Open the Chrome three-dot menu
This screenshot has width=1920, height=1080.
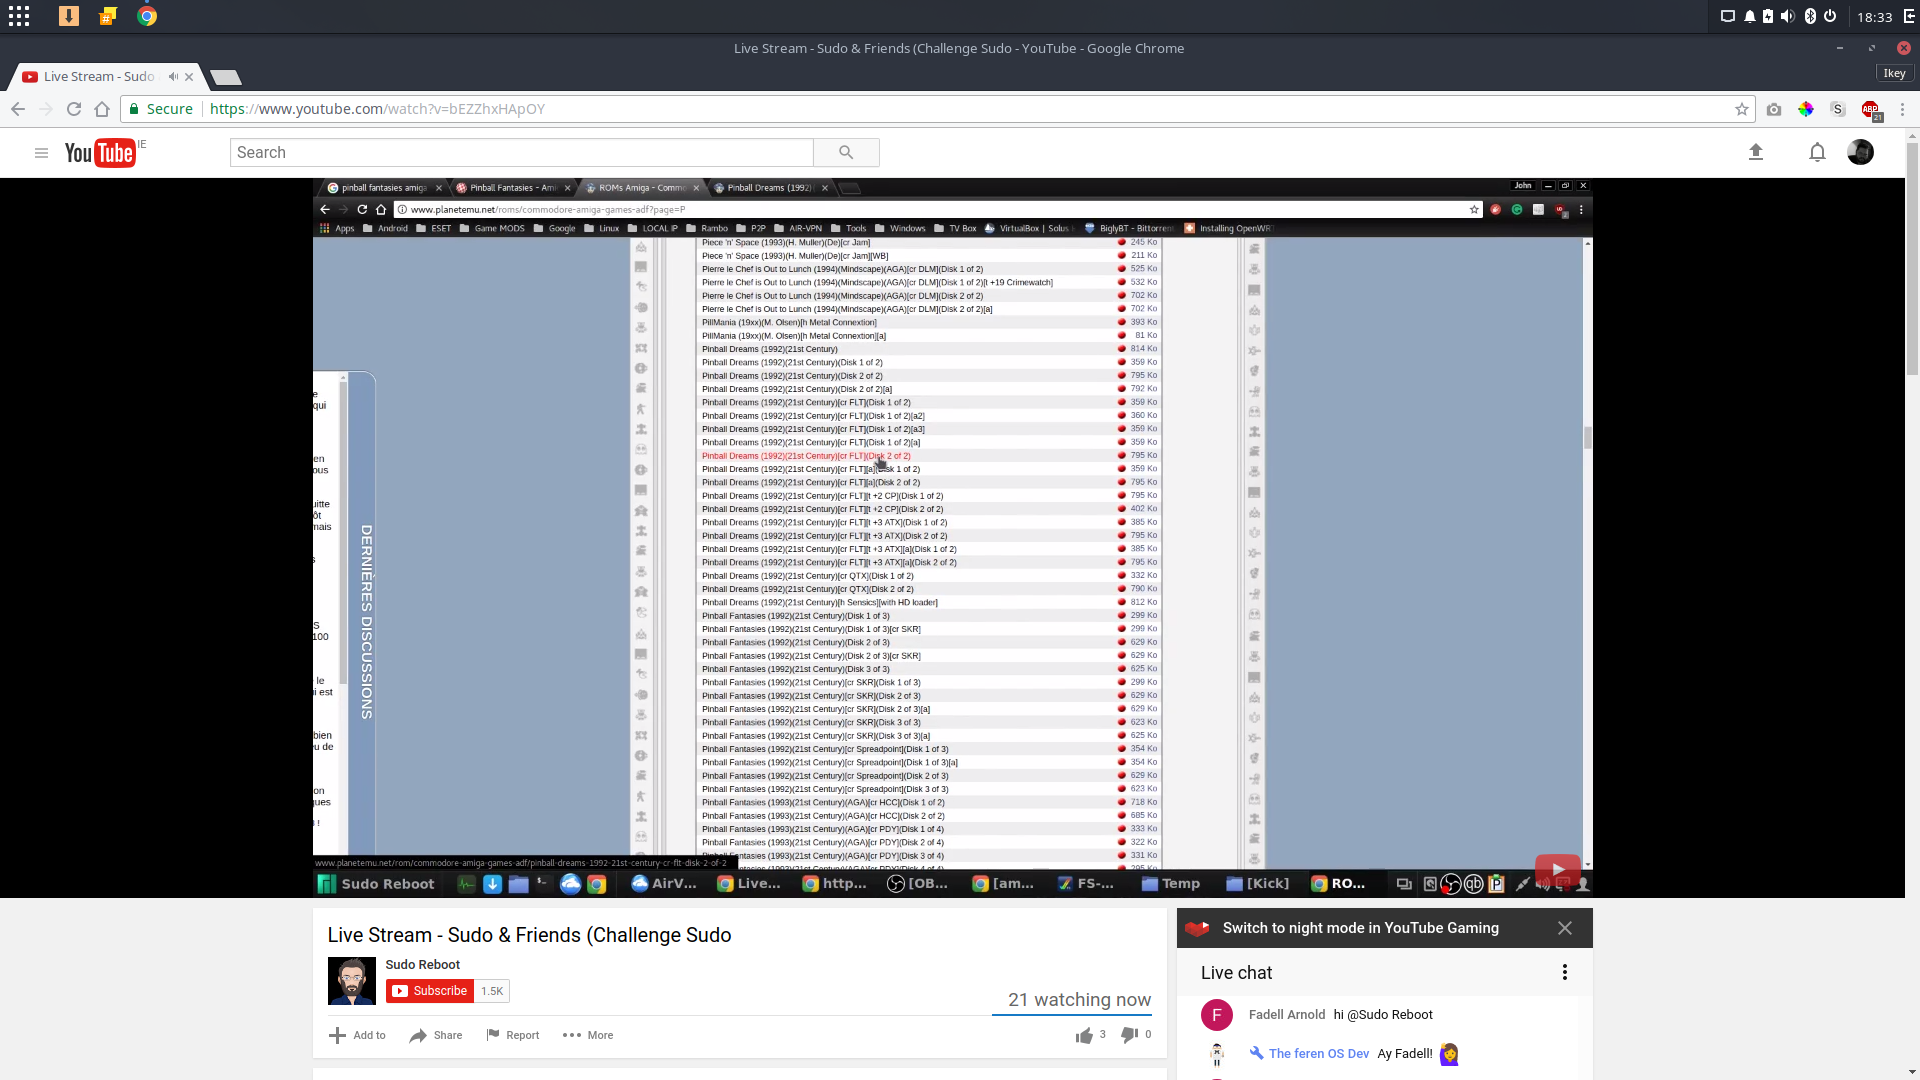[x=1903, y=109]
